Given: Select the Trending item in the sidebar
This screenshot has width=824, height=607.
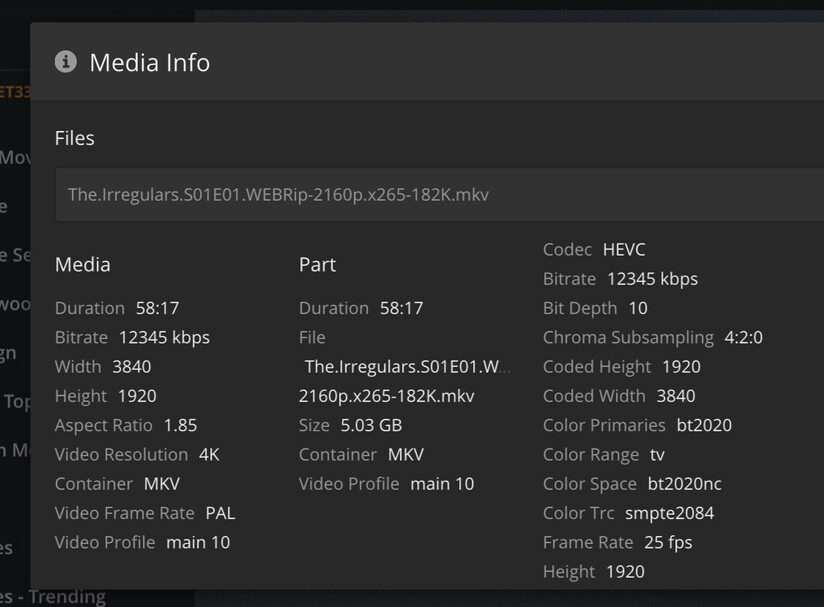Looking at the screenshot, I should [60, 597].
